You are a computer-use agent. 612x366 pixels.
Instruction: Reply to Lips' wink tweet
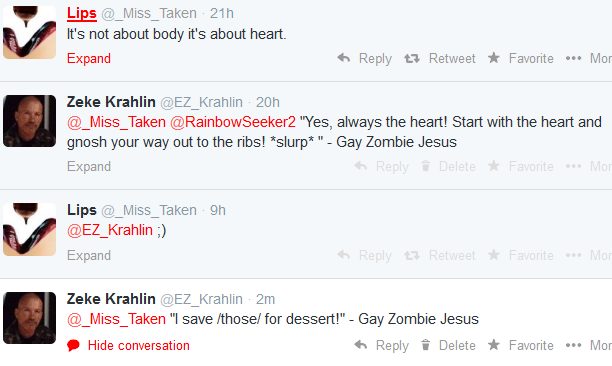tap(365, 256)
